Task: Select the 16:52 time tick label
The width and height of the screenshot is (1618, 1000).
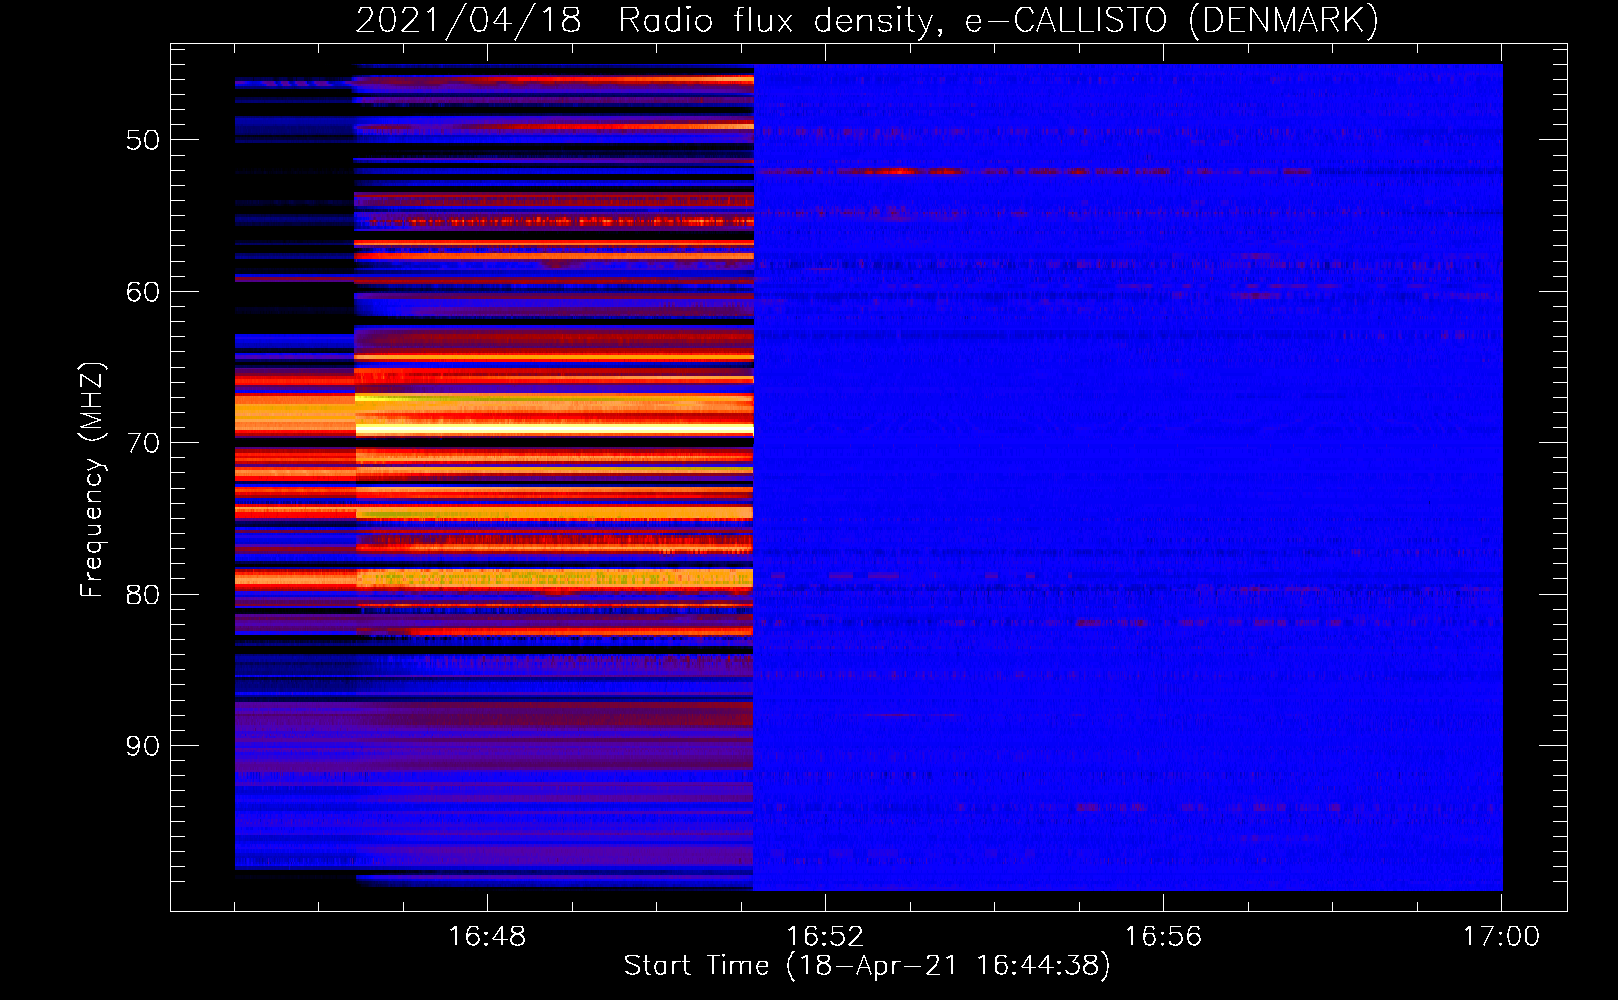Action: pyautogui.click(x=825, y=937)
